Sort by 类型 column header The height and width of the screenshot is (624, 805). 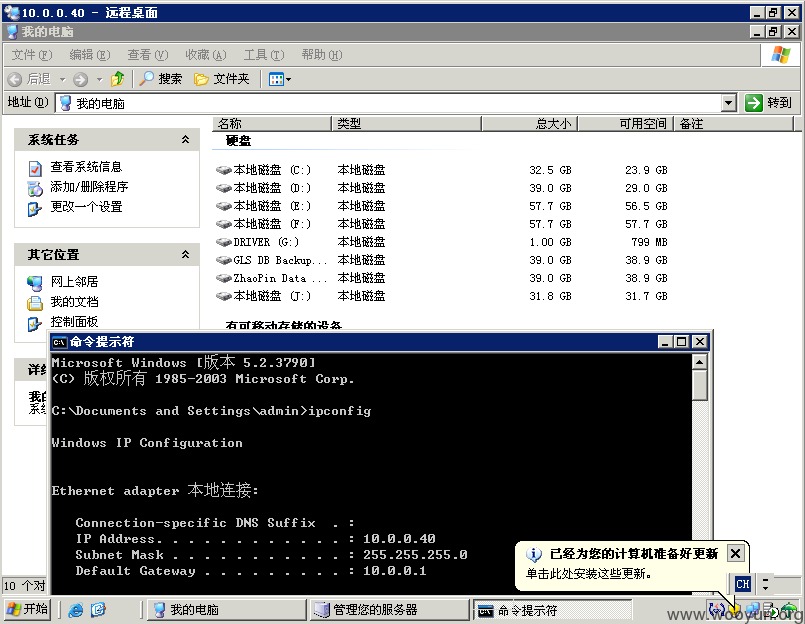[x=407, y=124]
